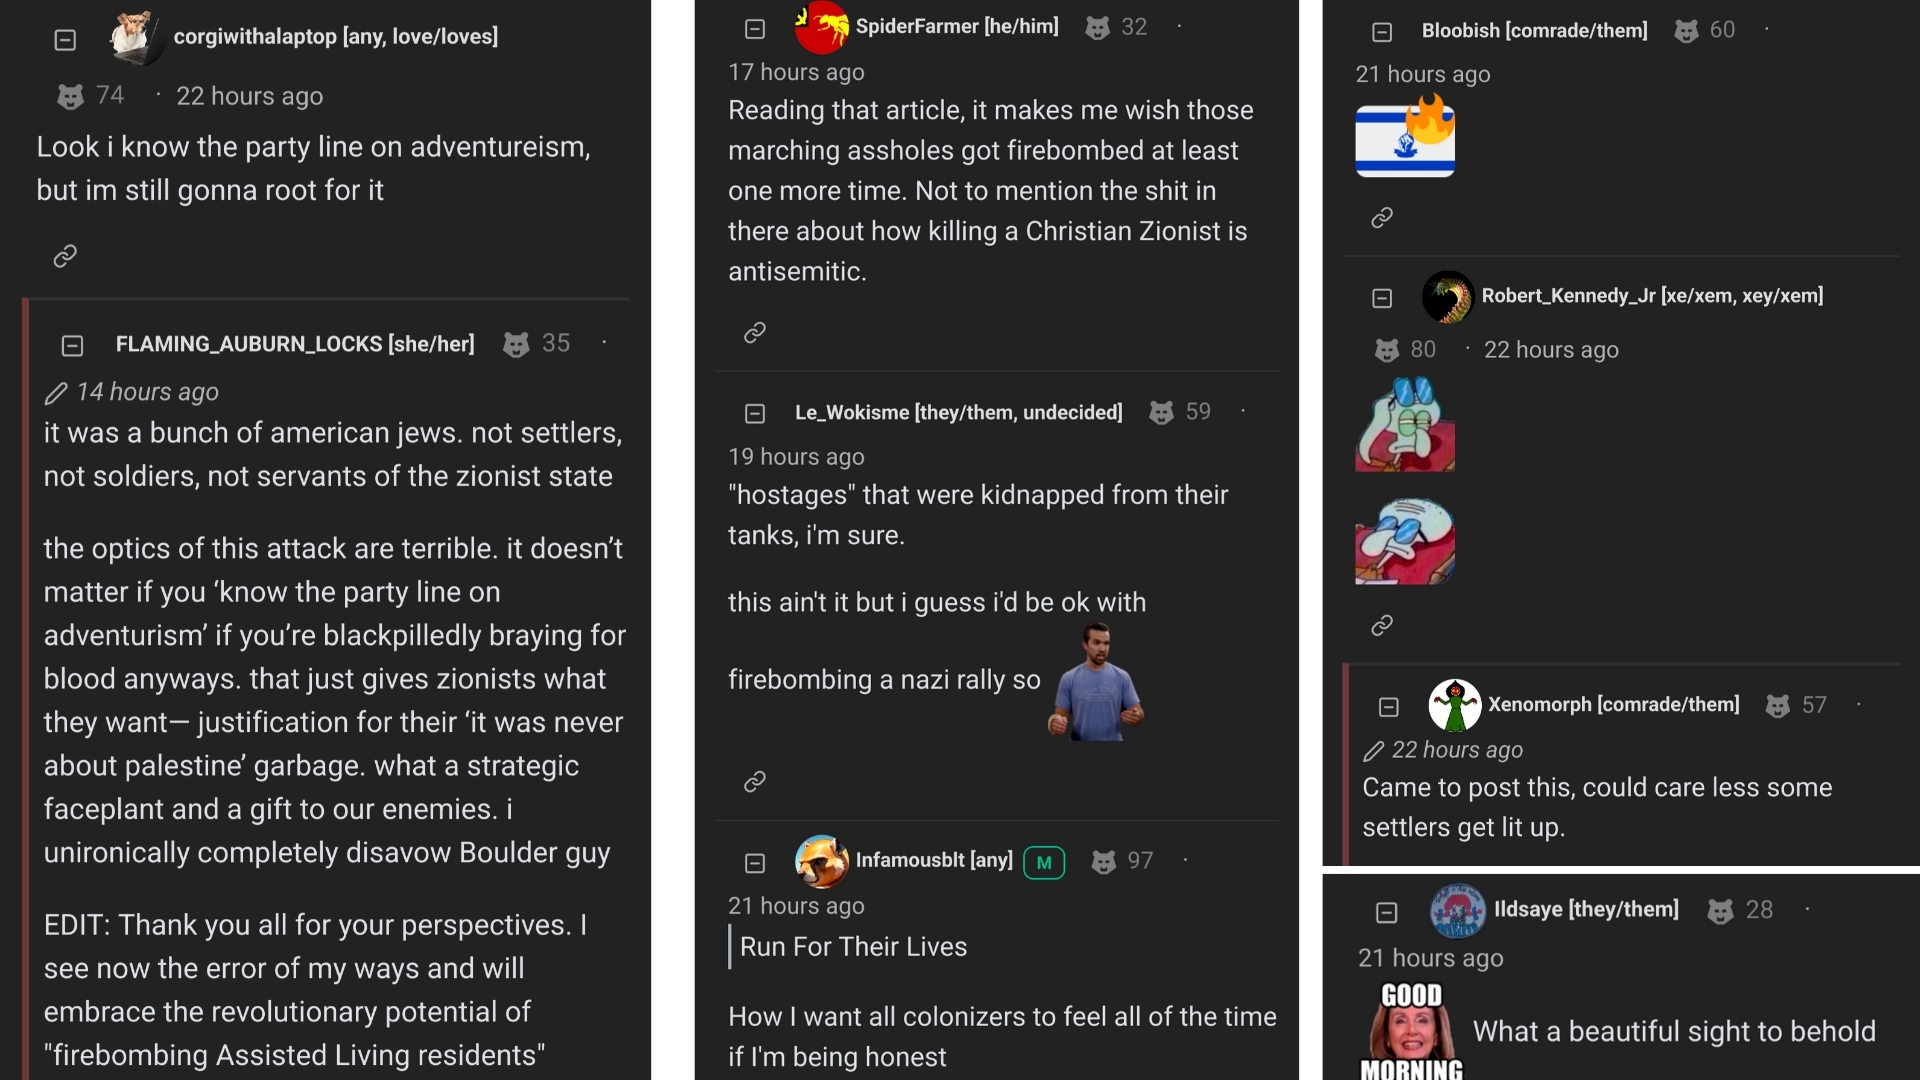Copy permalink of SpiderFarmer's comment
Image resolution: width=1920 pixels, height=1080 pixels.
pyautogui.click(x=755, y=332)
